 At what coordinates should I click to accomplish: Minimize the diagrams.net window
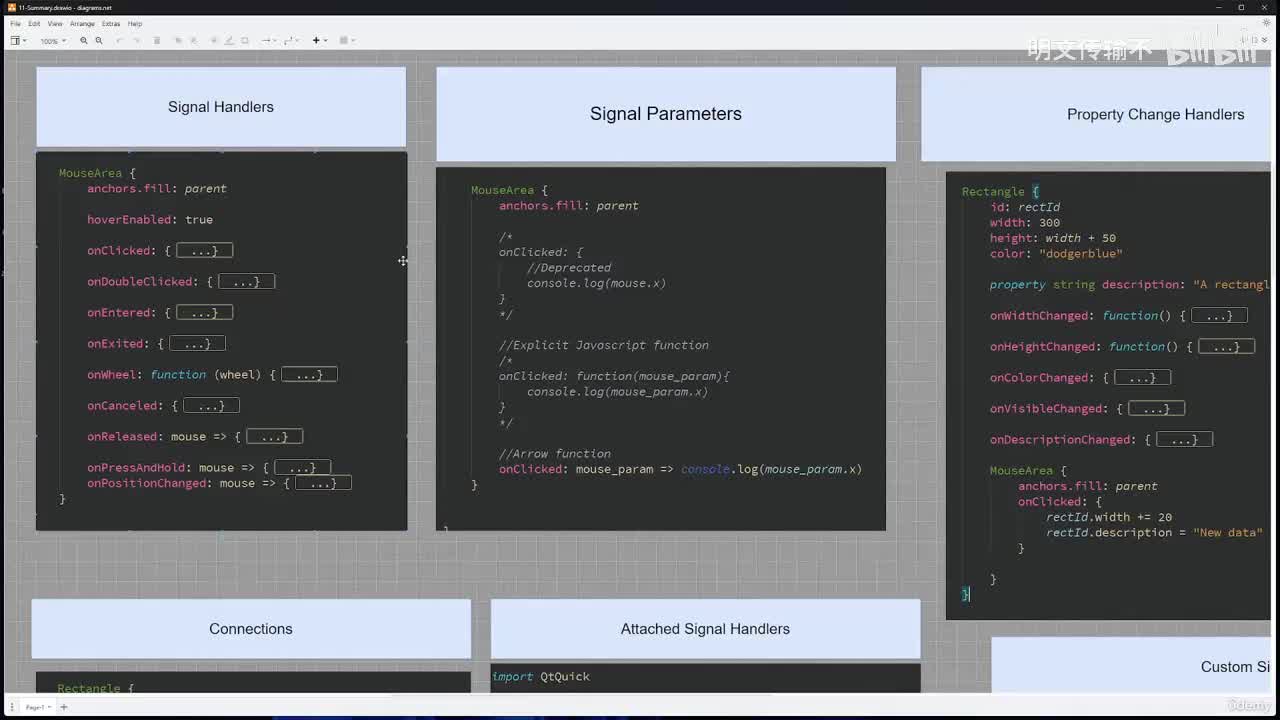tap(1219, 7)
